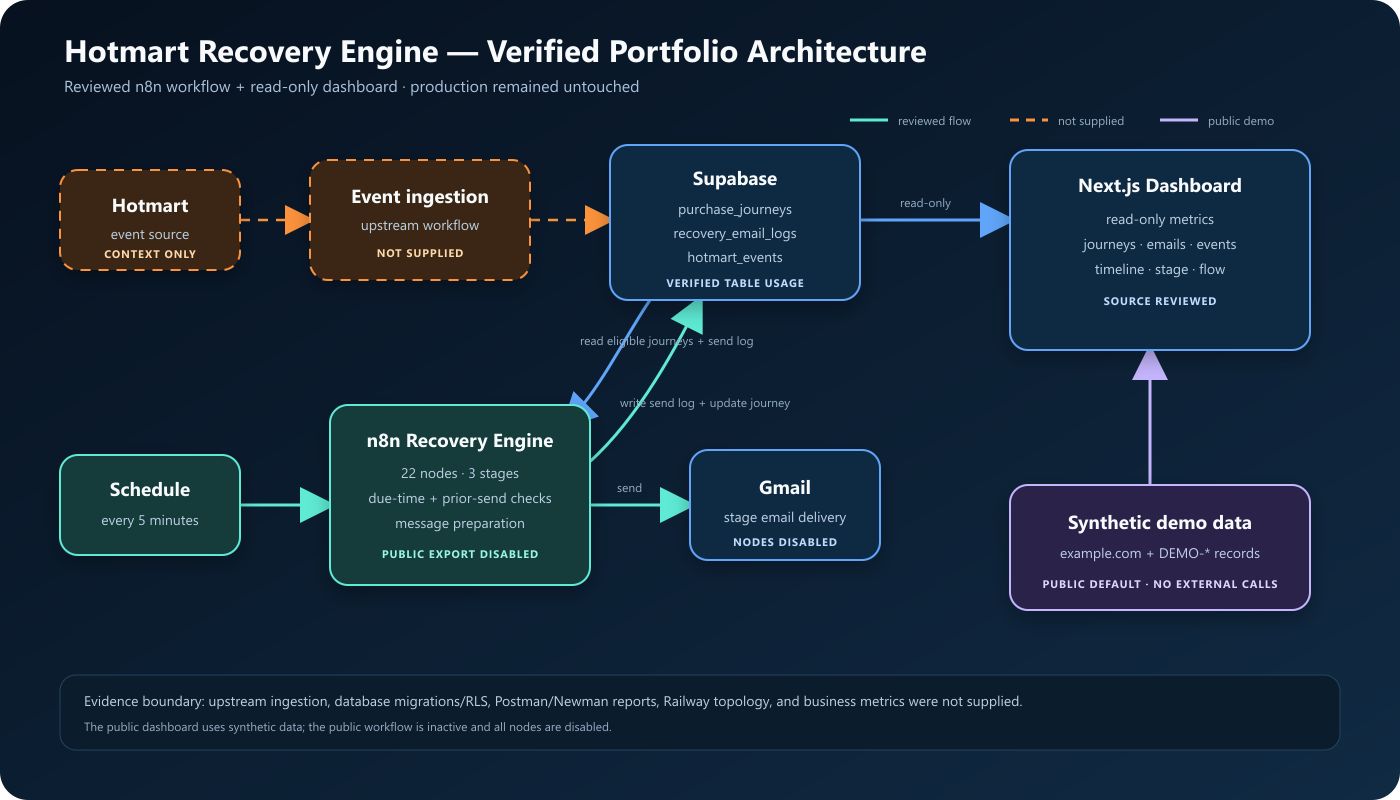Select the "Gmail" node heading
The width and height of the screenshot is (1400, 800).
(785, 488)
